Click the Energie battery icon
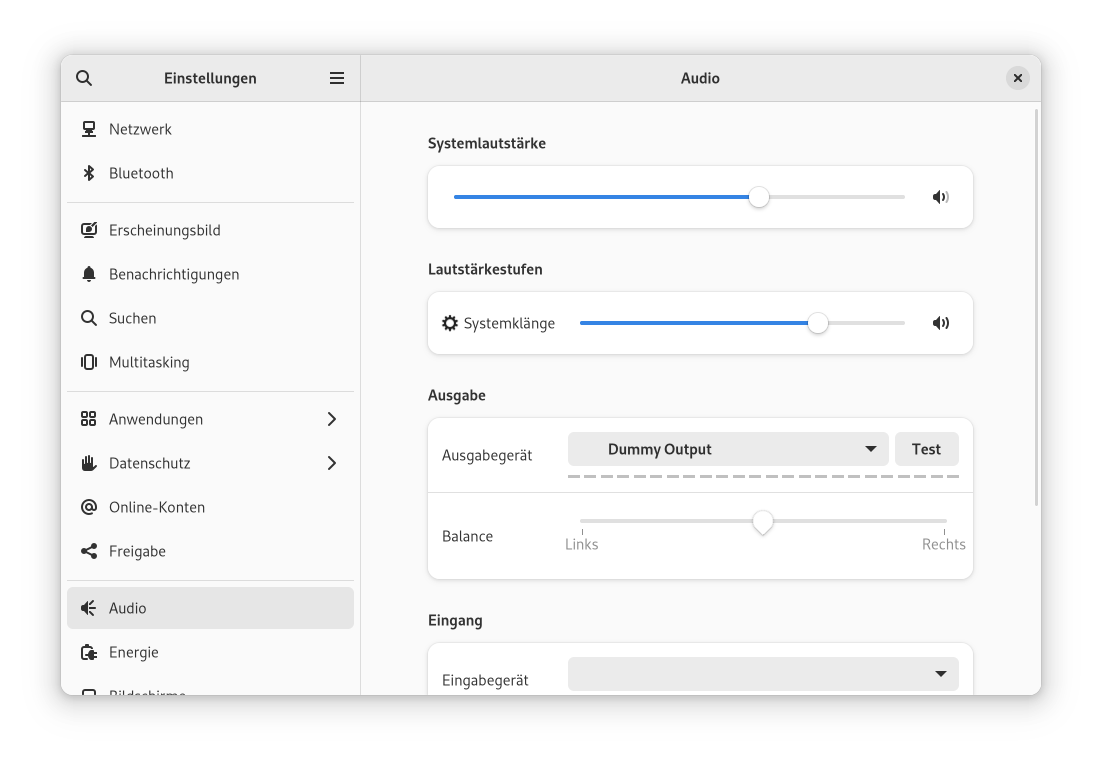The width and height of the screenshot is (1102, 762). (89, 652)
